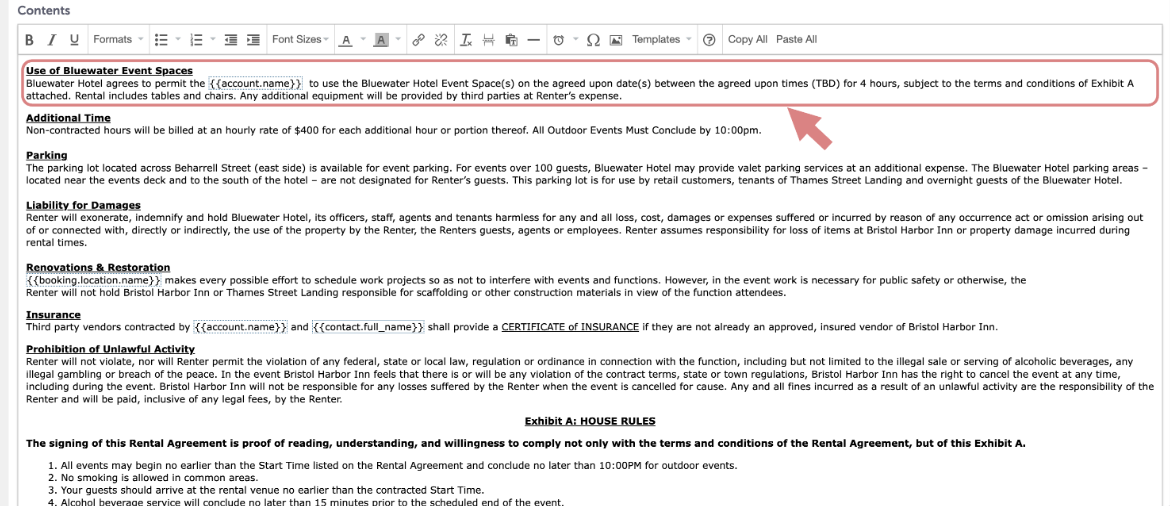This screenshot has width=1170, height=506.
Task: Click the Paste All button
Action: [796, 40]
